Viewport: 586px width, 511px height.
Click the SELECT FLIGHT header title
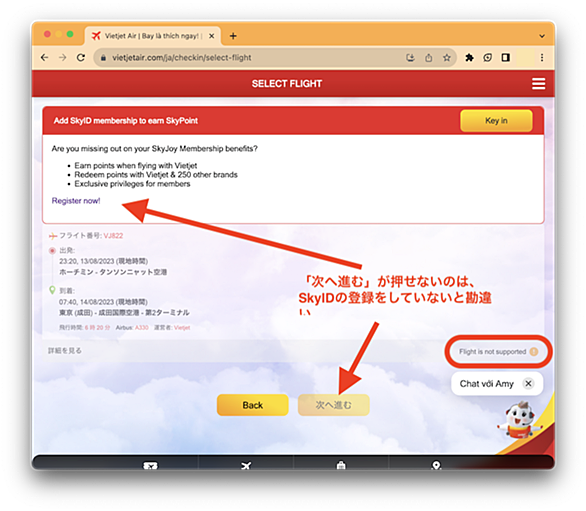(287, 84)
